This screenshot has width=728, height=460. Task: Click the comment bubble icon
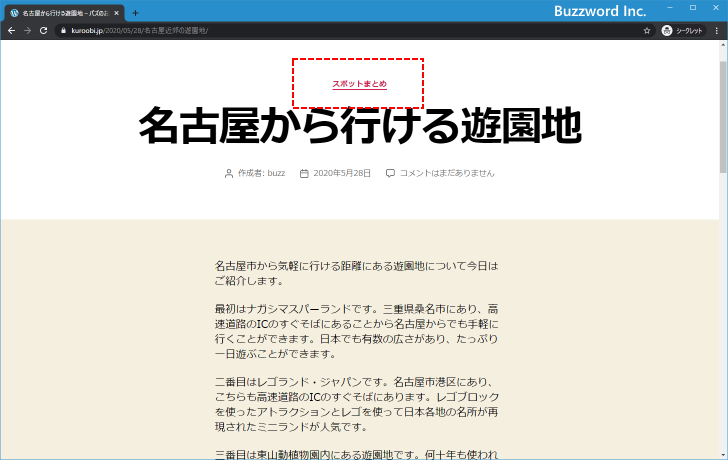[x=390, y=173]
